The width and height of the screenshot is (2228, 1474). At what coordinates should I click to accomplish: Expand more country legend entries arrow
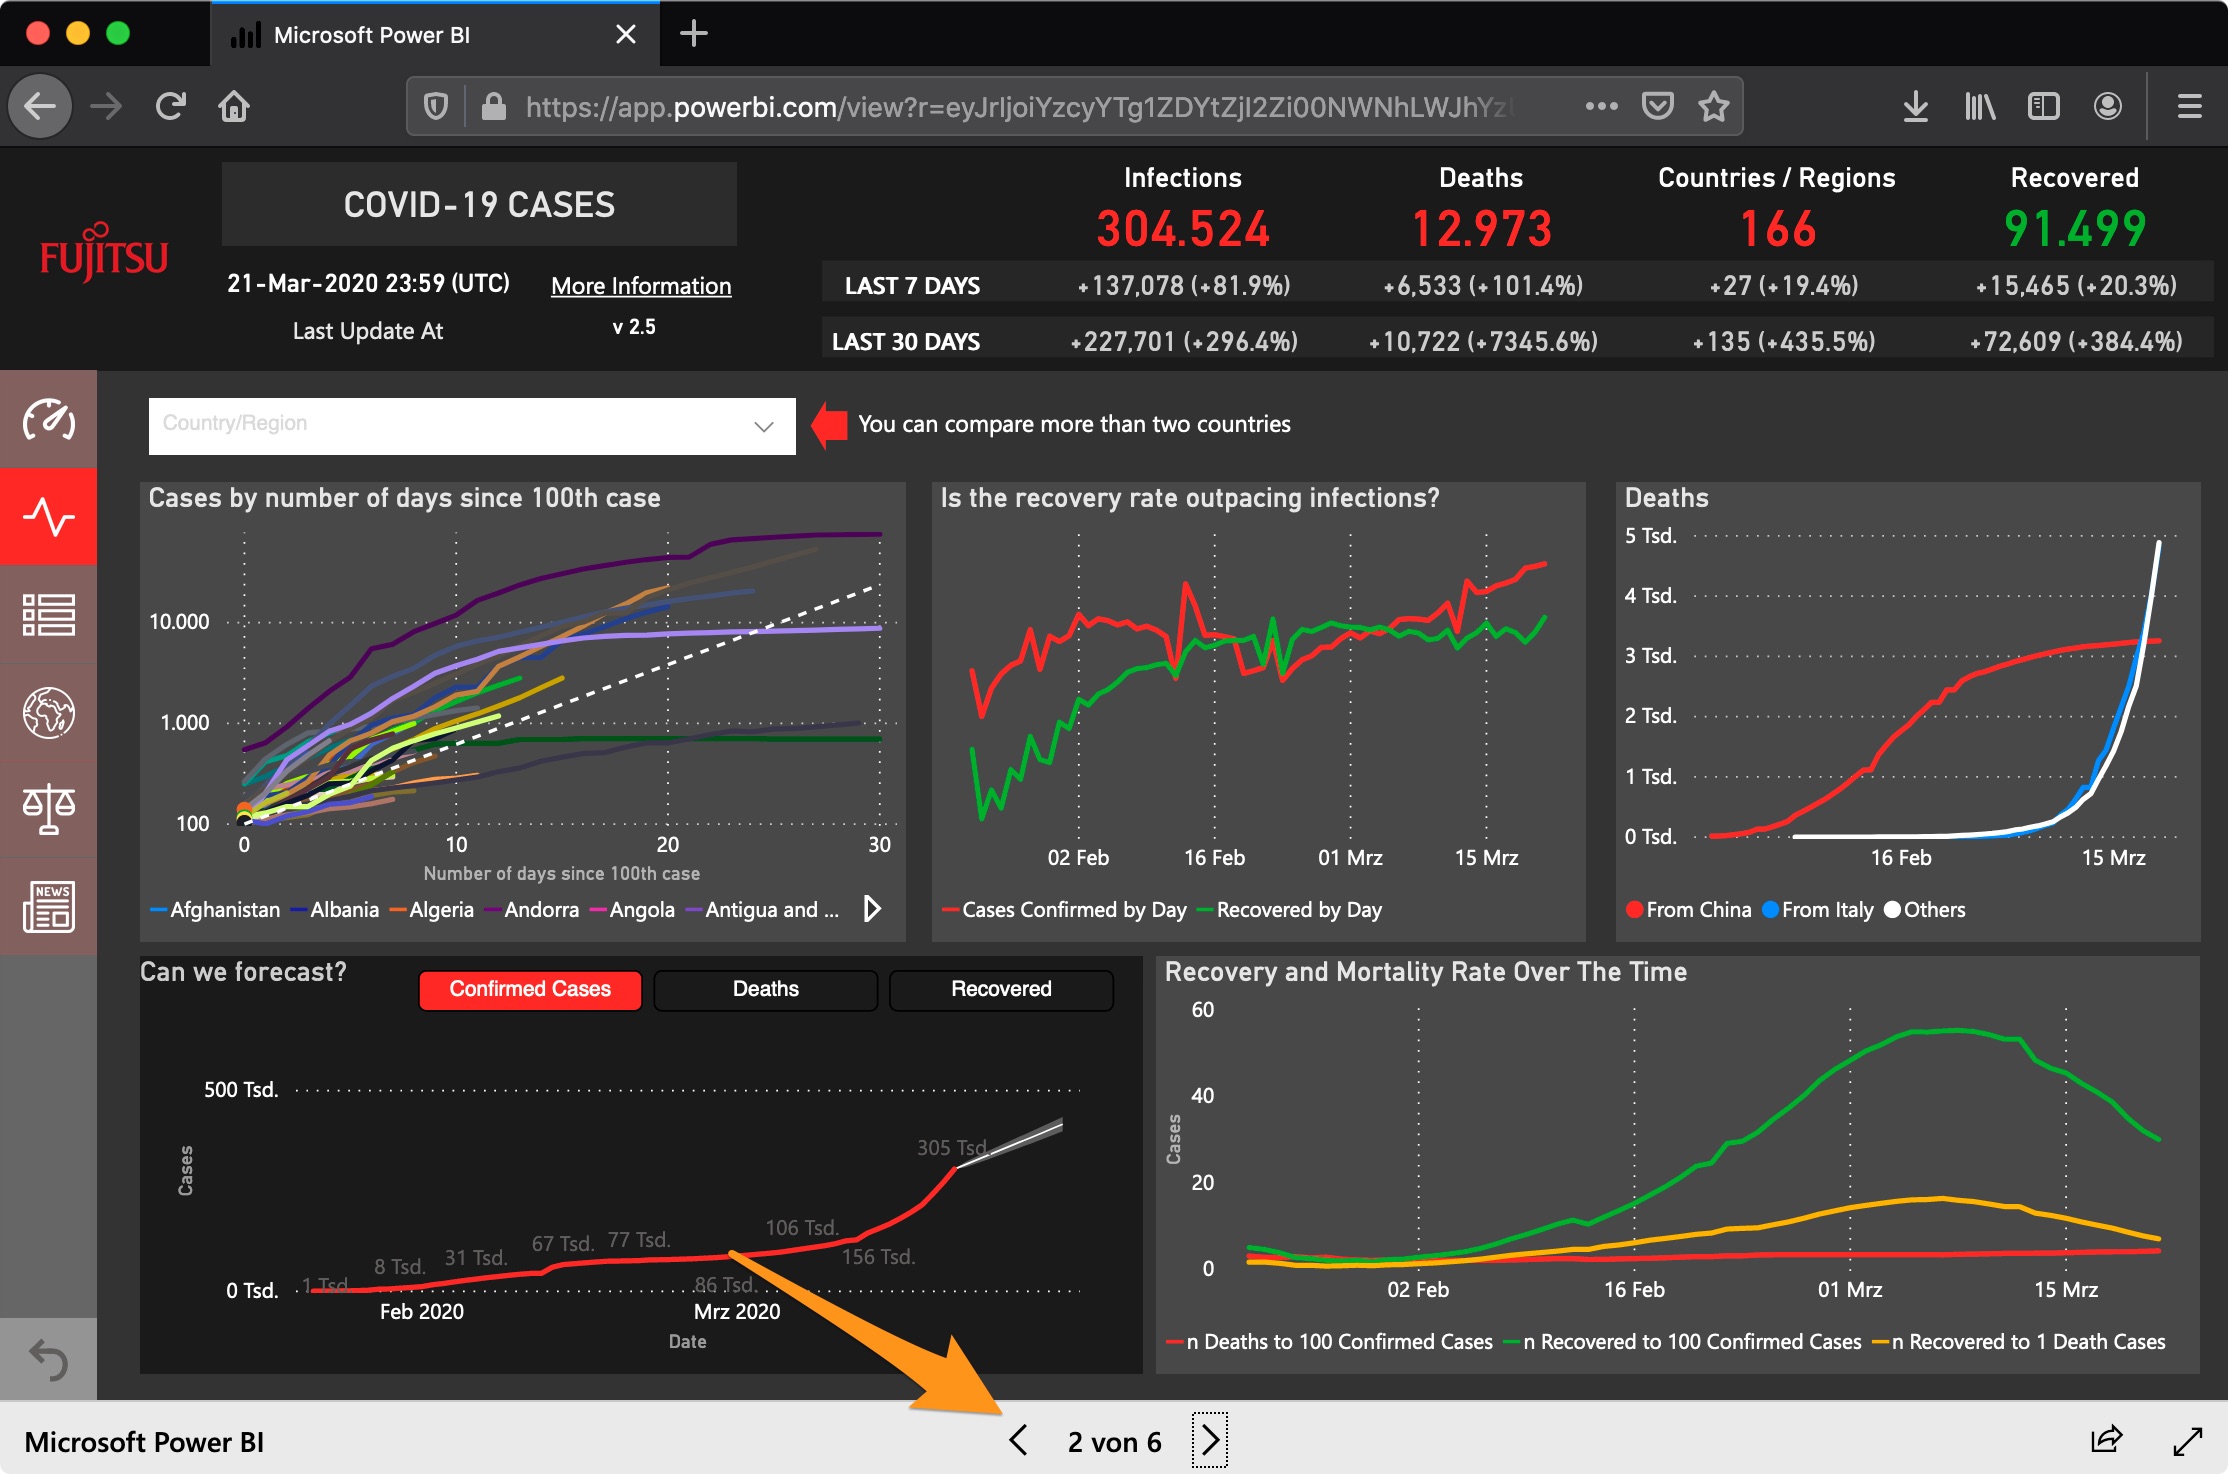click(x=872, y=908)
